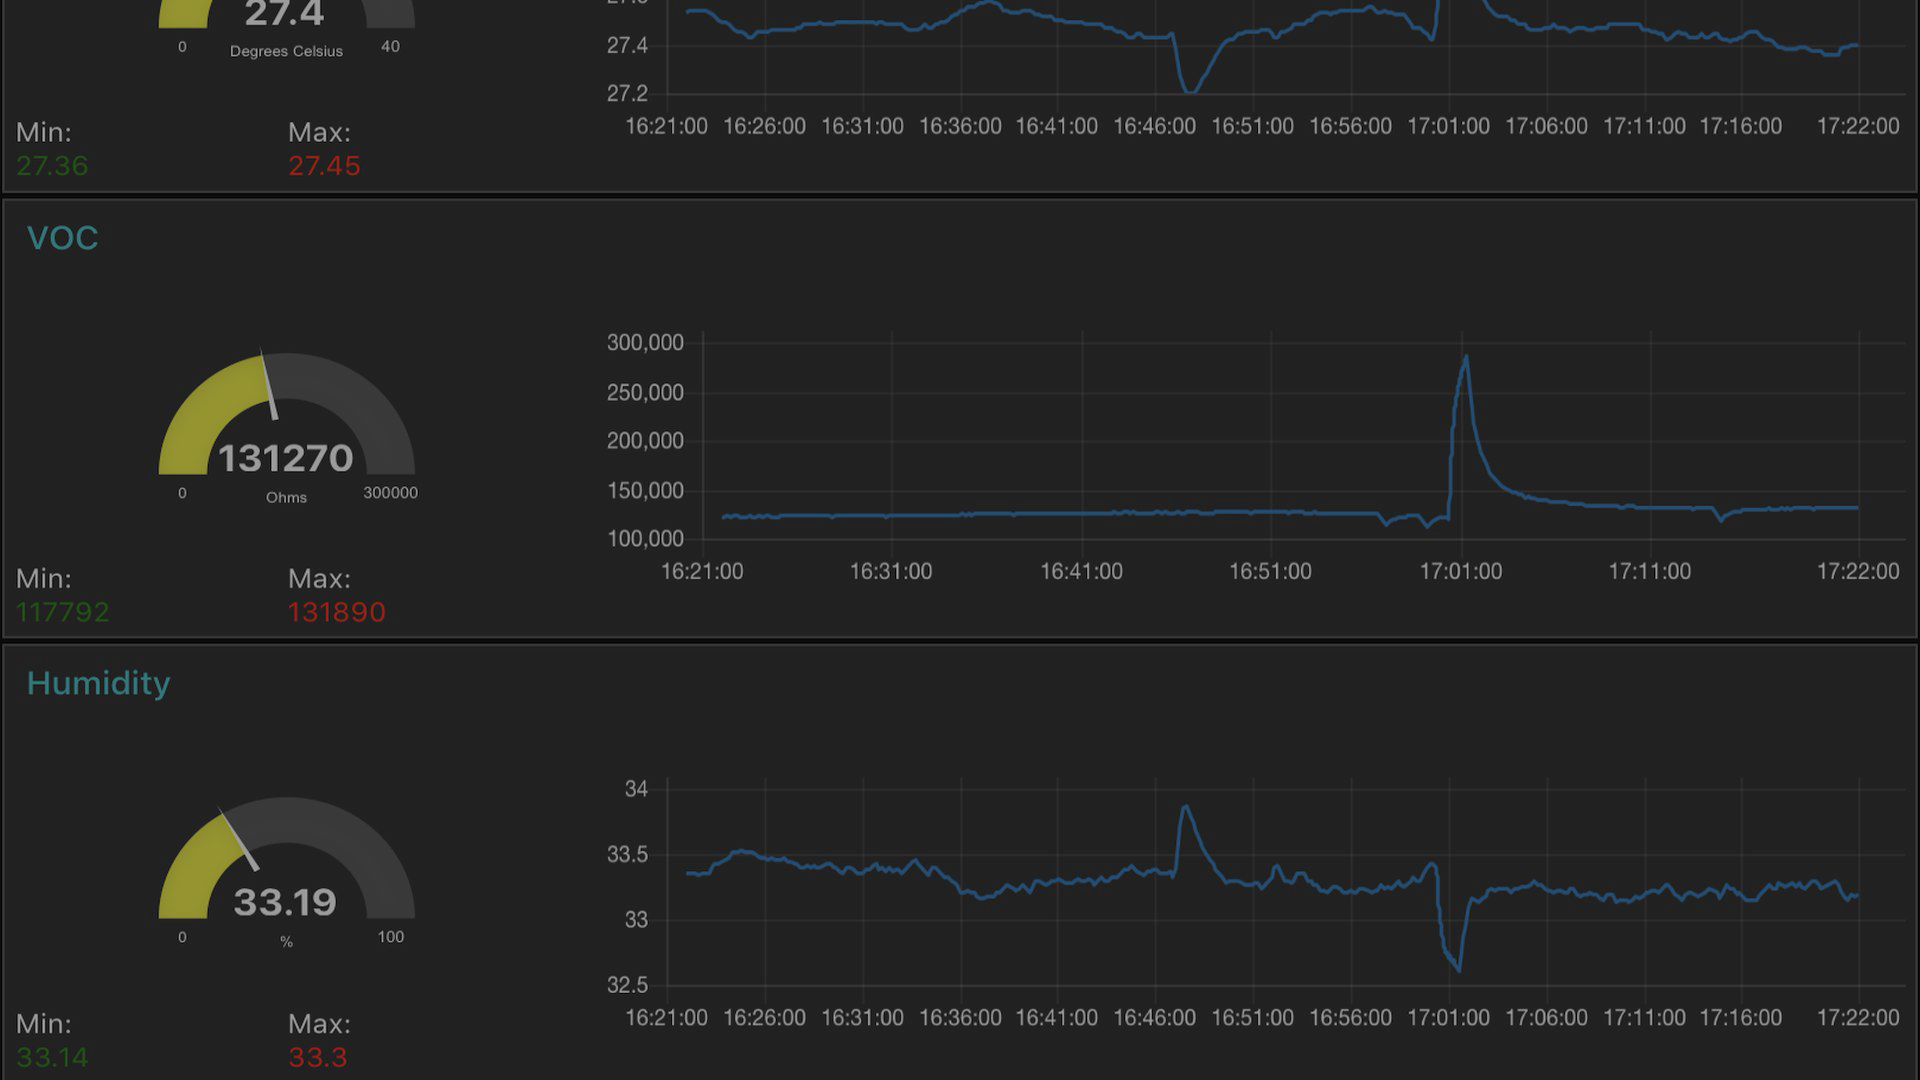Click the VOC Max value 131890

[x=336, y=612]
